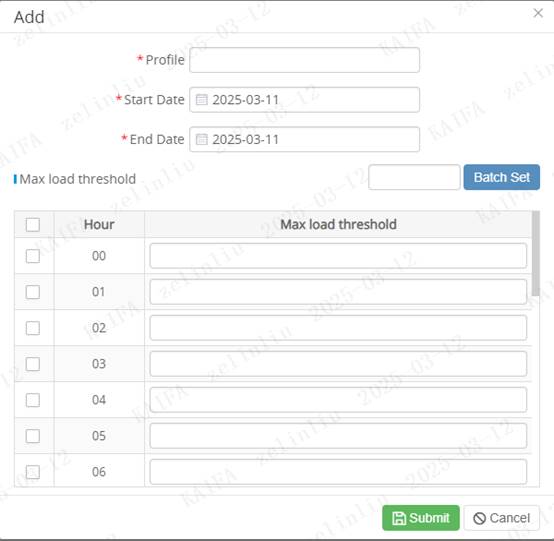The image size is (554, 541).
Task: Click the Batch Set button
Action: pyautogui.click(x=502, y=177)
